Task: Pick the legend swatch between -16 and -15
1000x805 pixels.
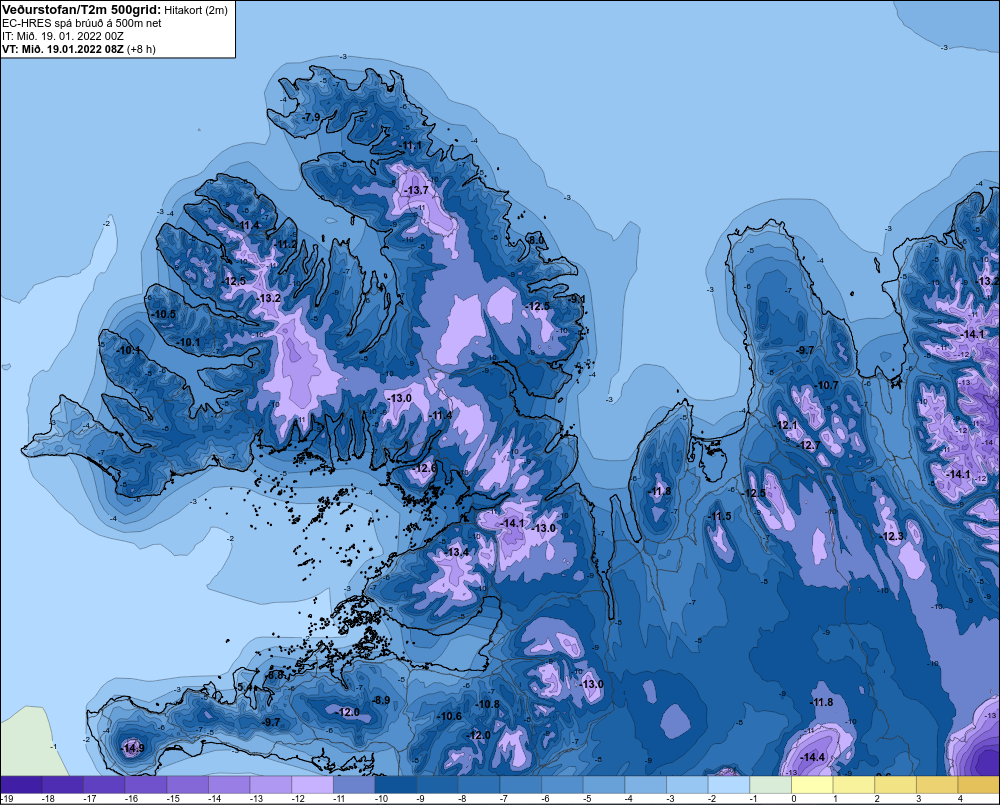Action: click(x=146, y=785)
